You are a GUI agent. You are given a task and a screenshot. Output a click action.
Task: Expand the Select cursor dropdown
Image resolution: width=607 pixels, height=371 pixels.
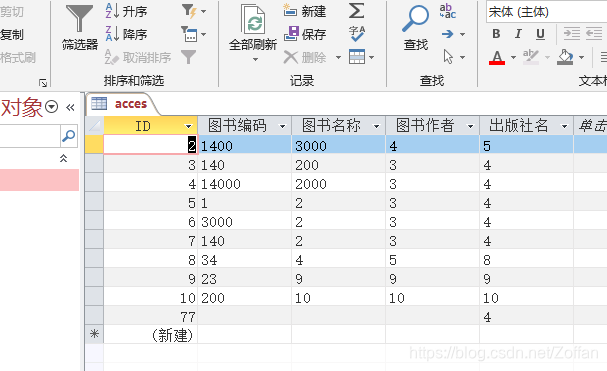462,58
